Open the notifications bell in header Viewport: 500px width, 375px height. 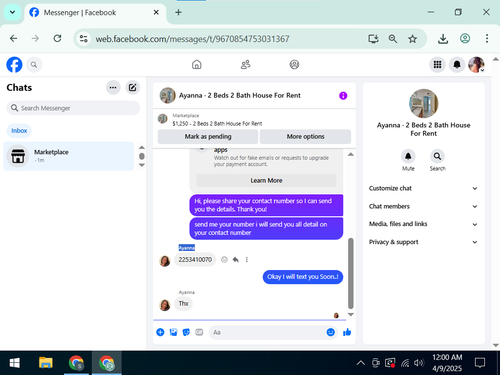pos(457,64)
